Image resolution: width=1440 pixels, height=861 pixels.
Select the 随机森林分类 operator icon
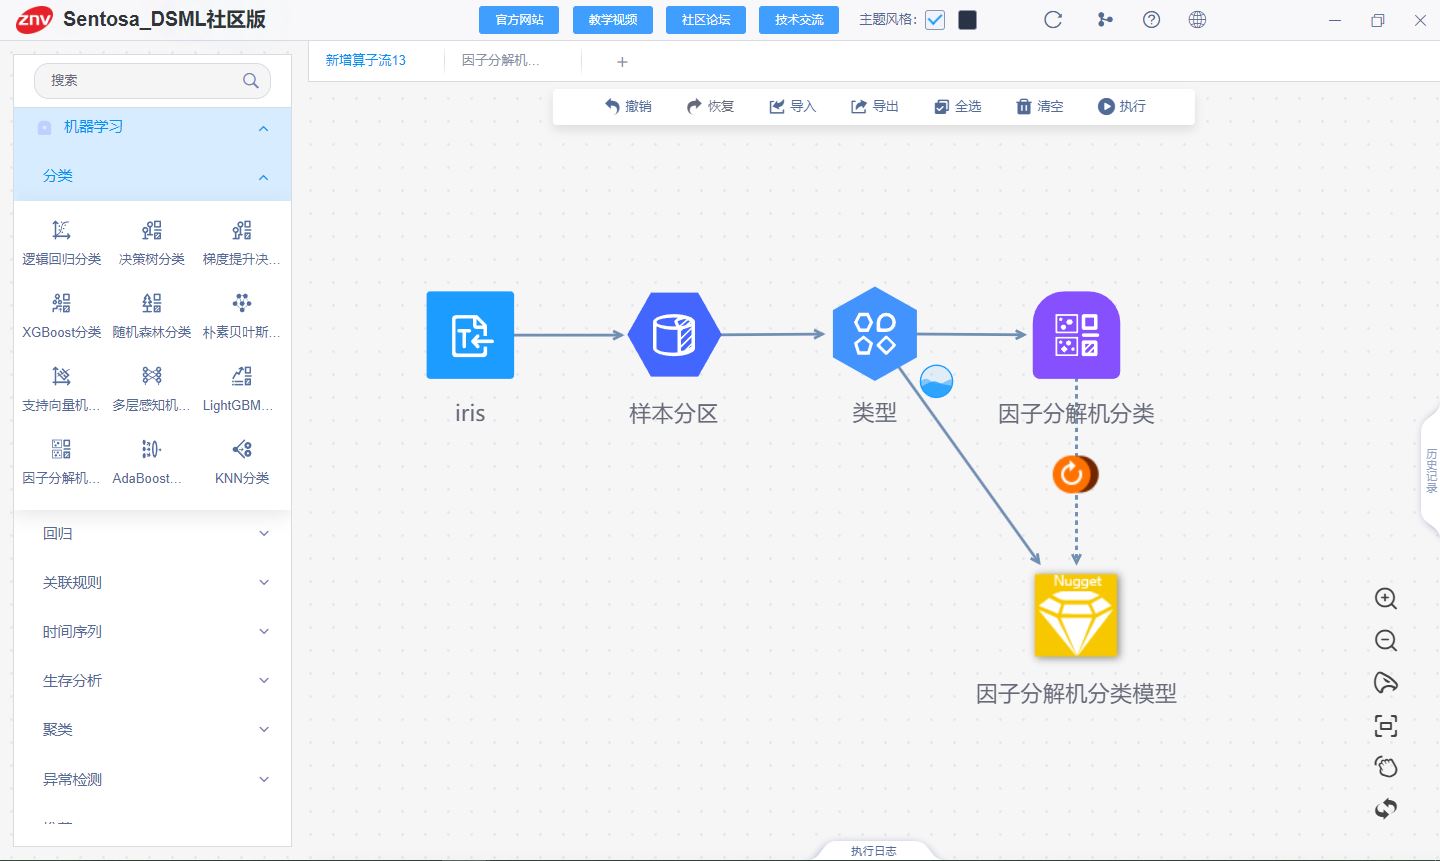[151, 303]
